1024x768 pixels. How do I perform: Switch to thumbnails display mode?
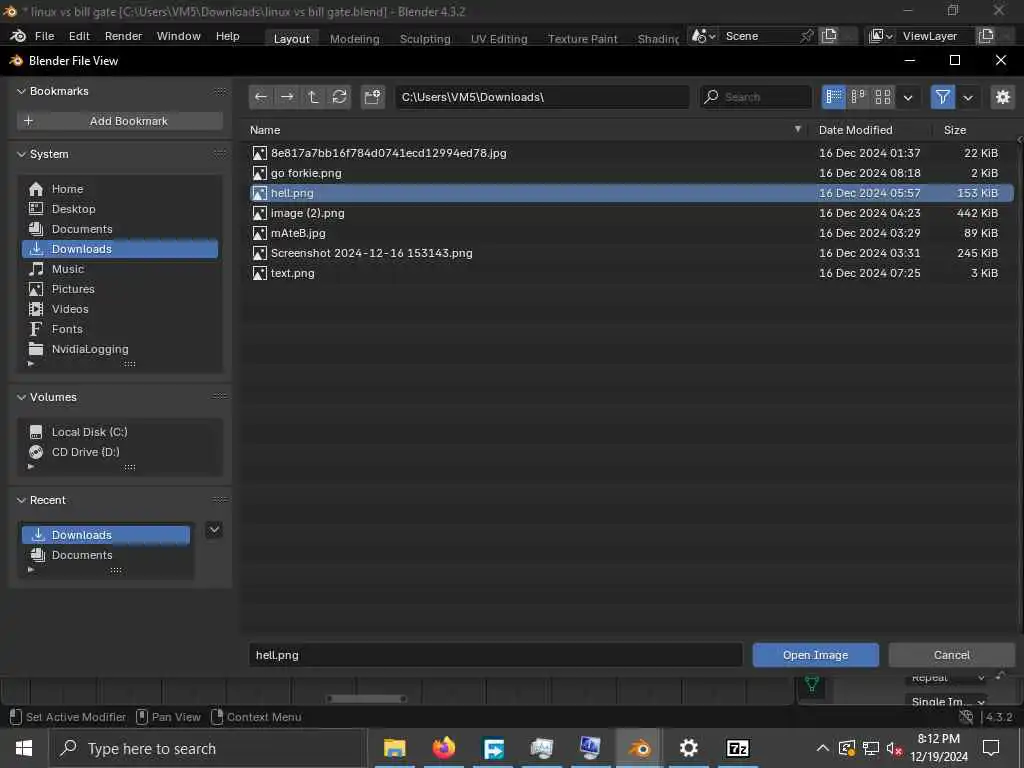click(x=883, y=97)
